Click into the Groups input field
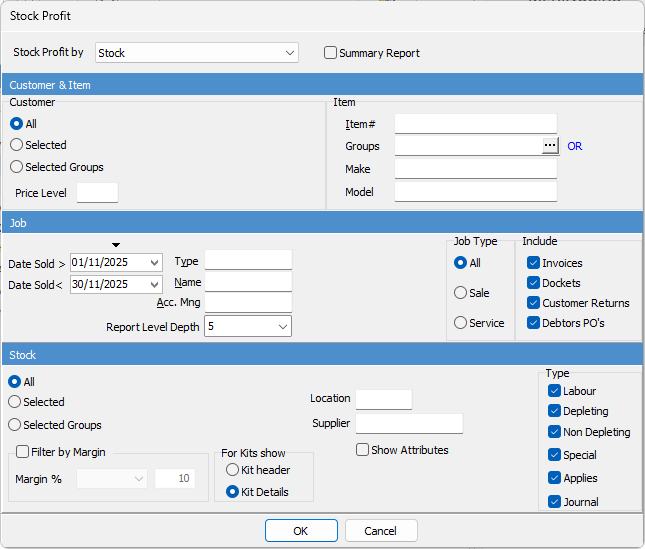 coord(468,146)
